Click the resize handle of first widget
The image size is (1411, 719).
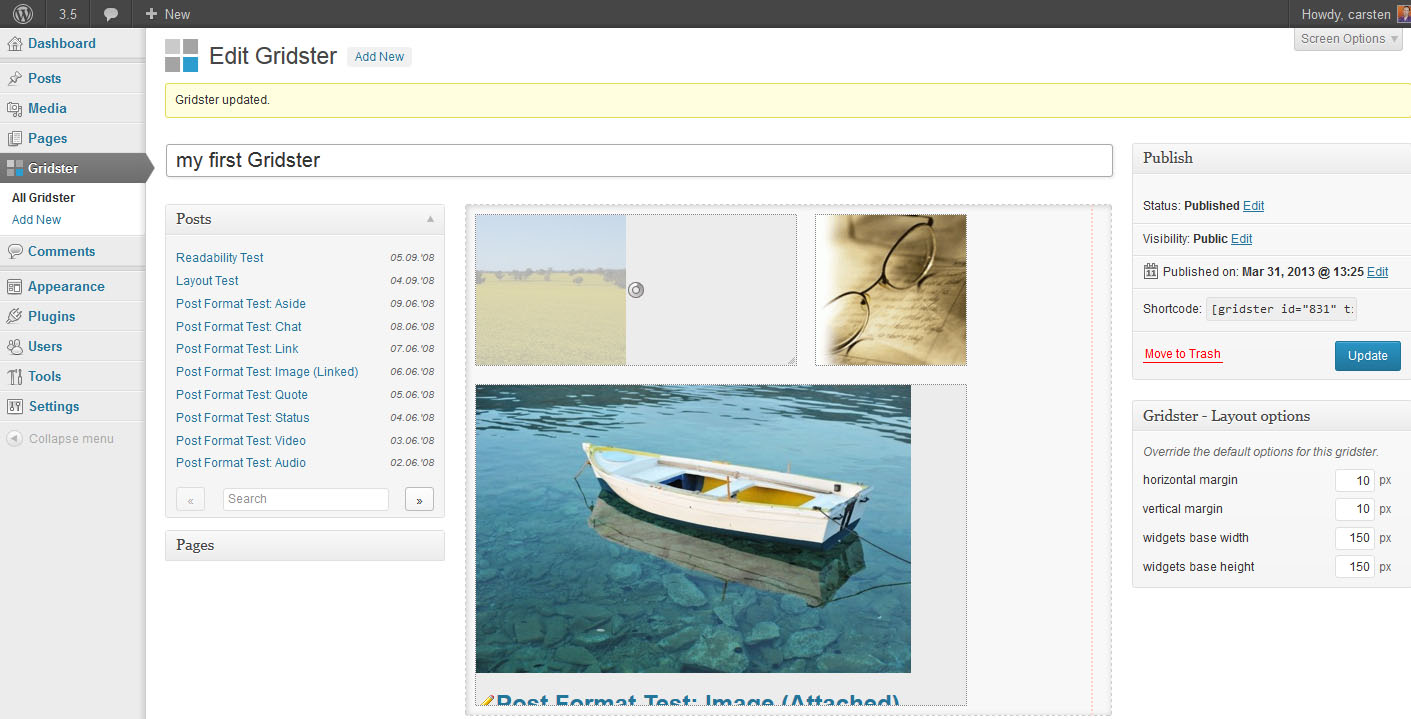click(791, 360)
